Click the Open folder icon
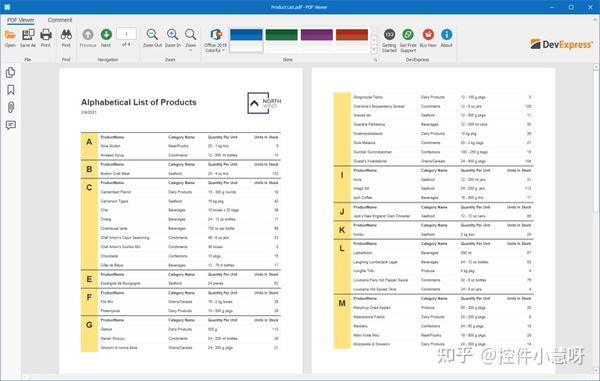The image size is (600, 381). click(x=10, y=38)
